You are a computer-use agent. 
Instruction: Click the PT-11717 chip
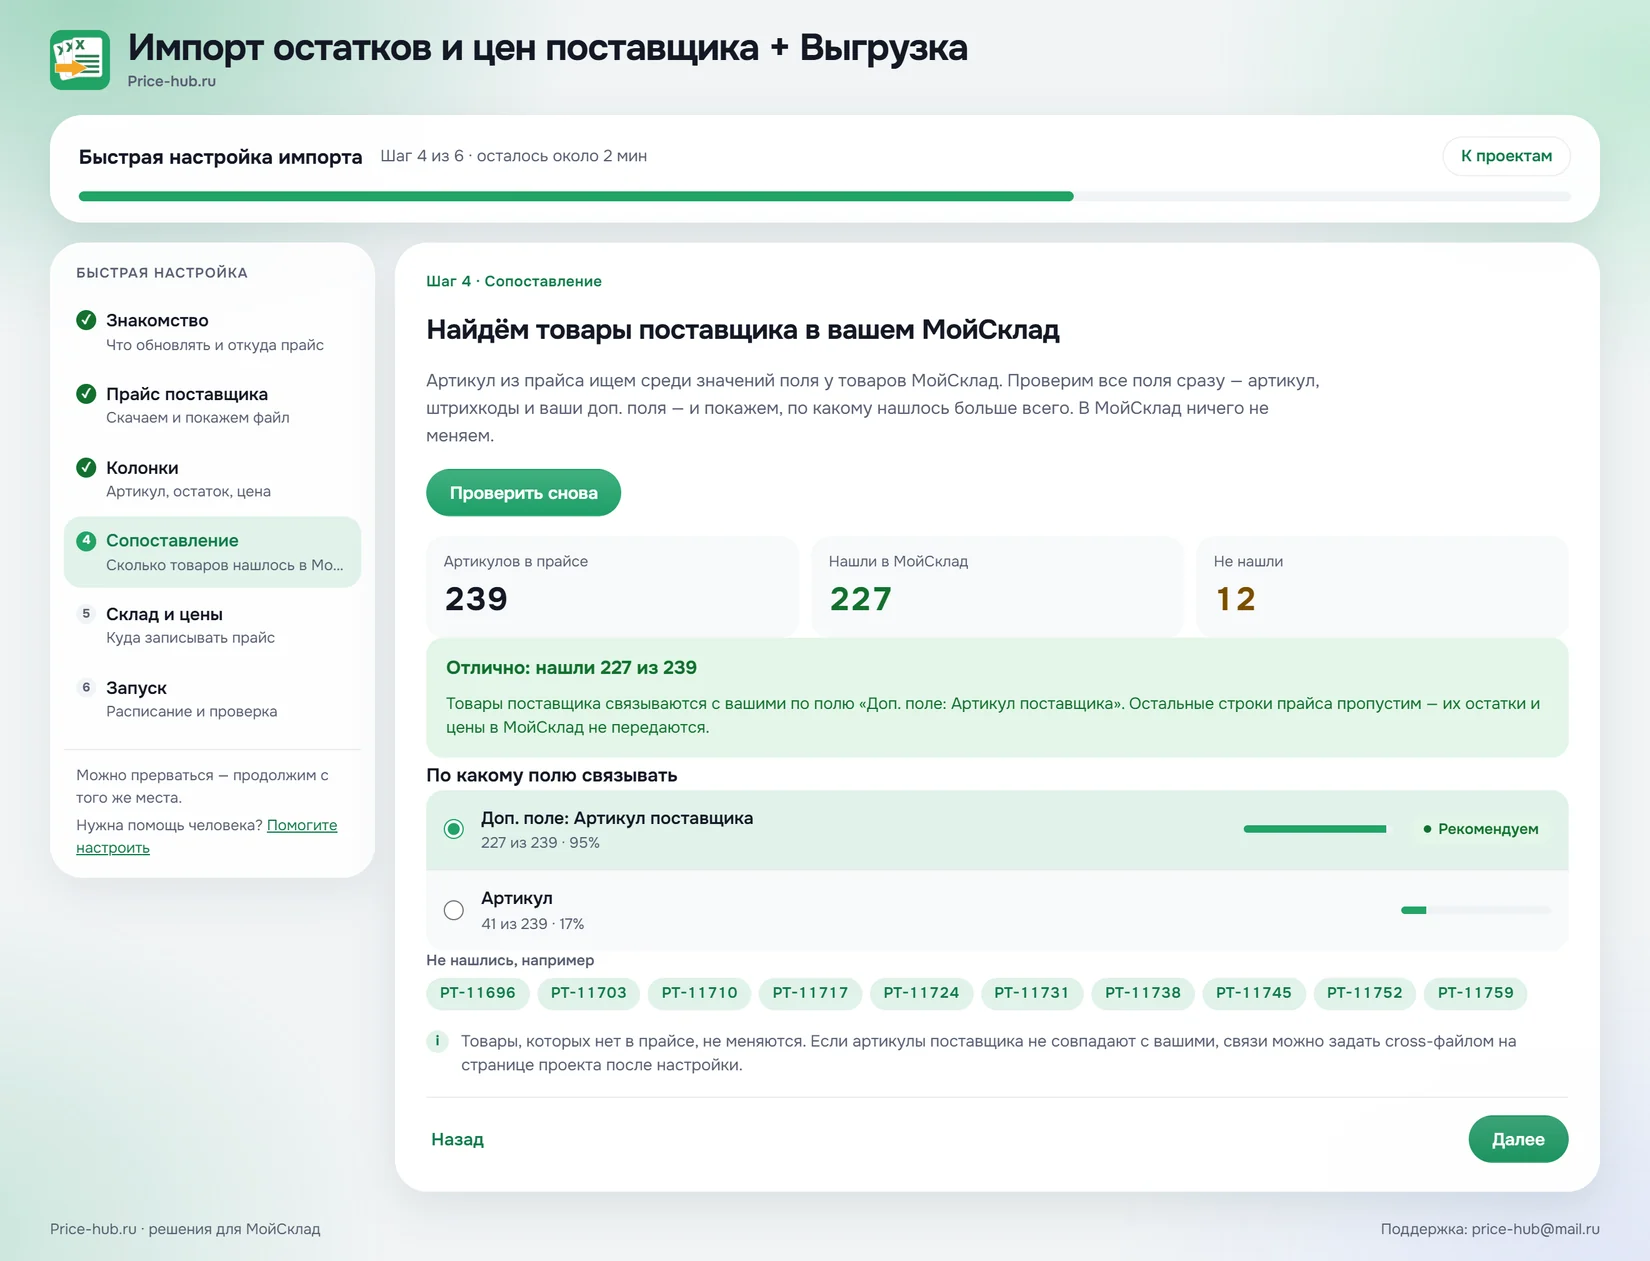[x=811, y=993]
